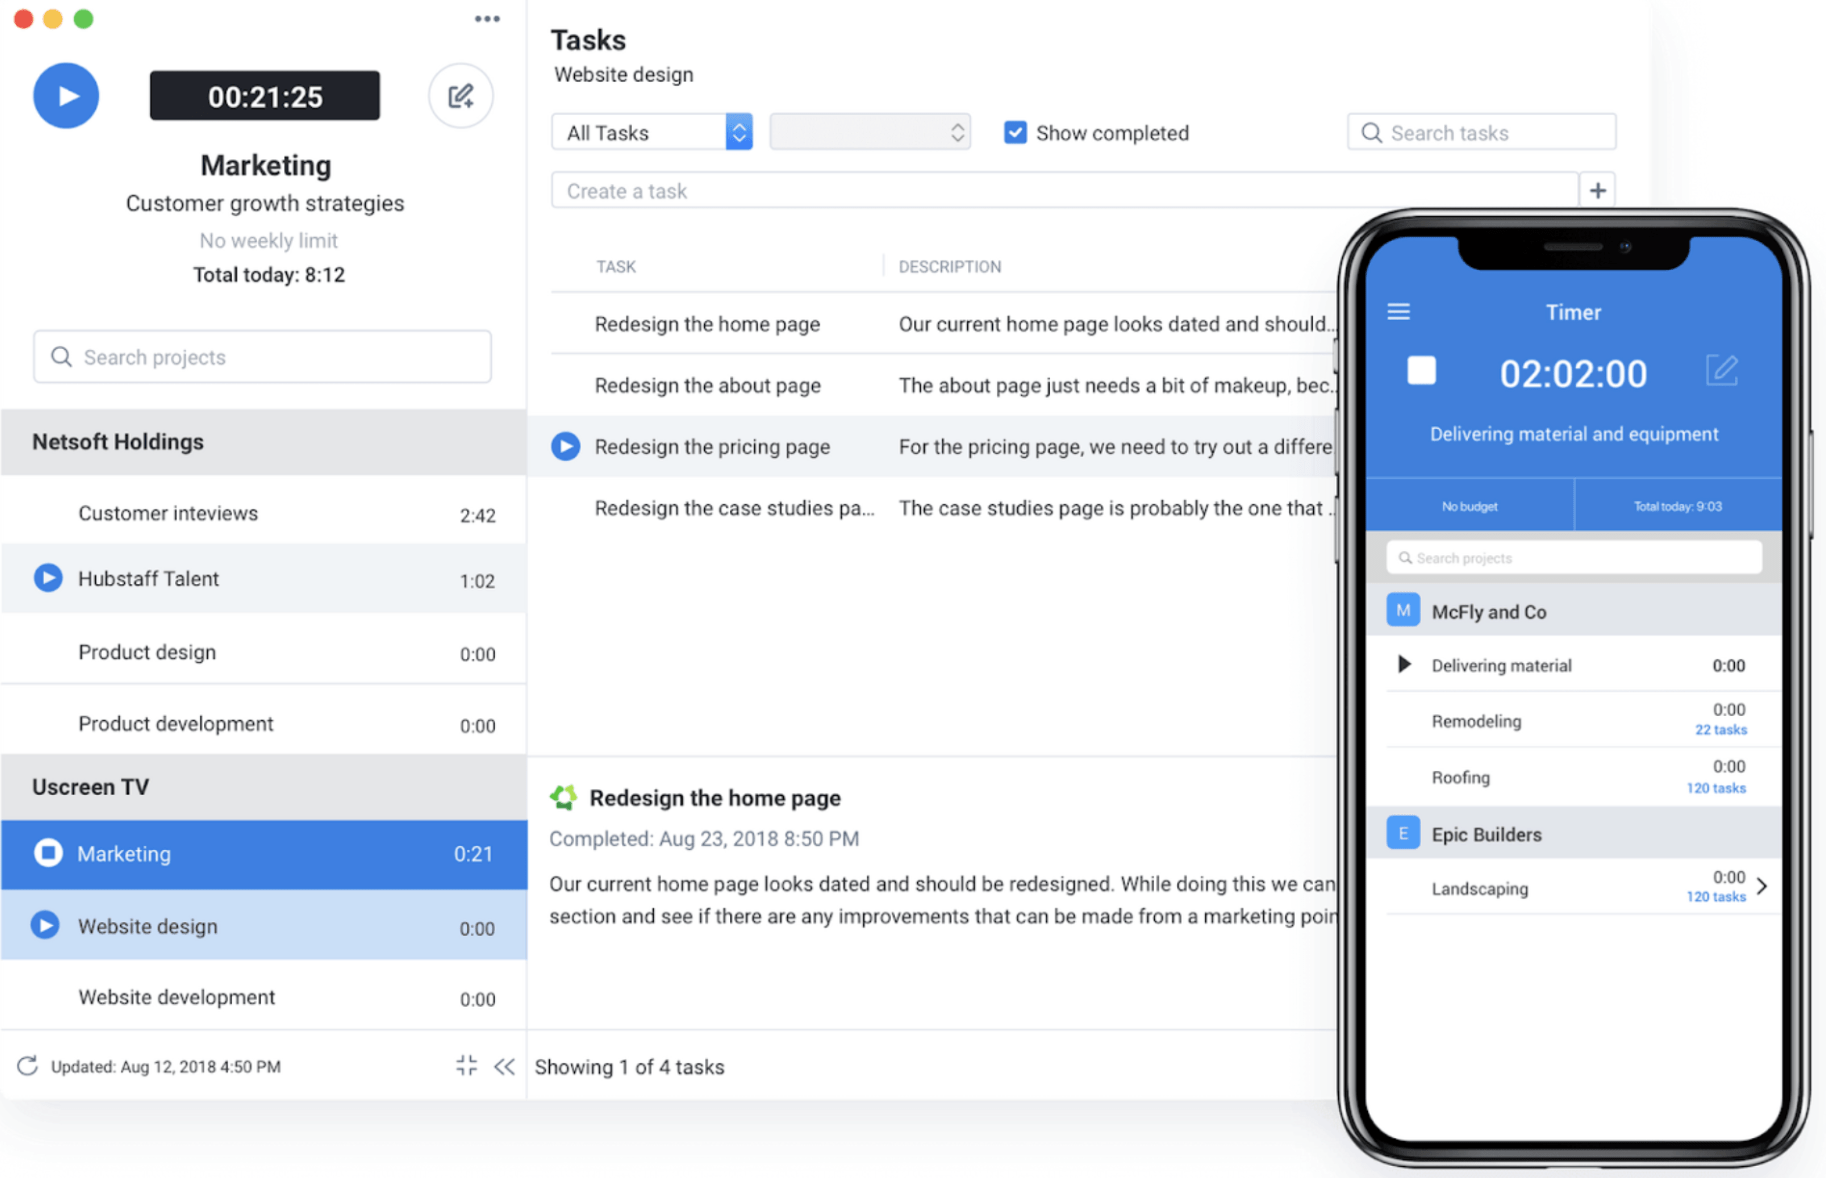Start the main timer play button
The height and width of the screenshot is (1178, 1826).
(x=66, y=96)
